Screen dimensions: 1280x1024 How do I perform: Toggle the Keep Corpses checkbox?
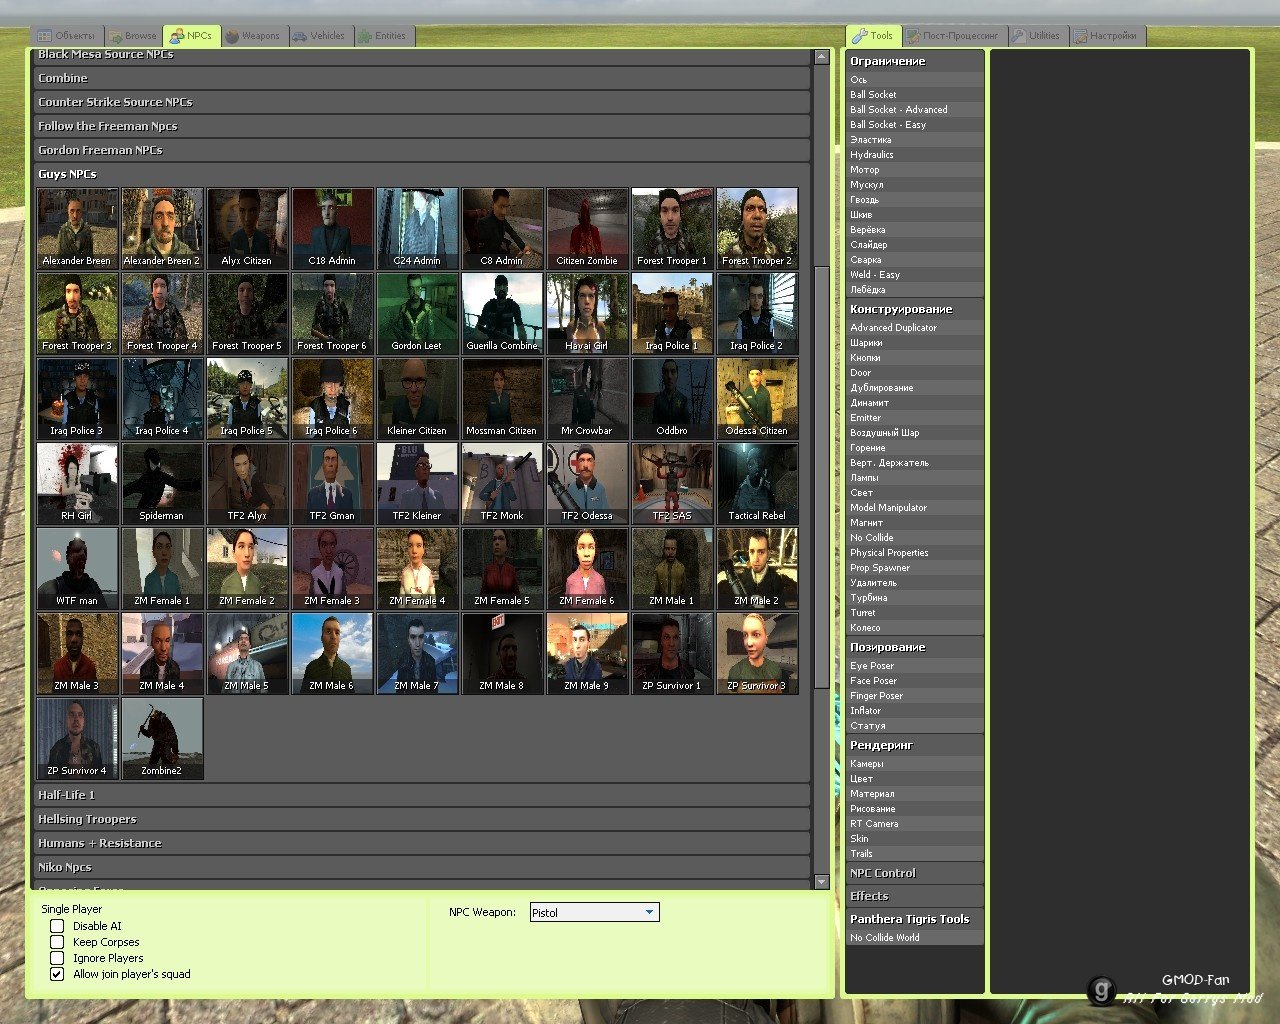point(57,942)
